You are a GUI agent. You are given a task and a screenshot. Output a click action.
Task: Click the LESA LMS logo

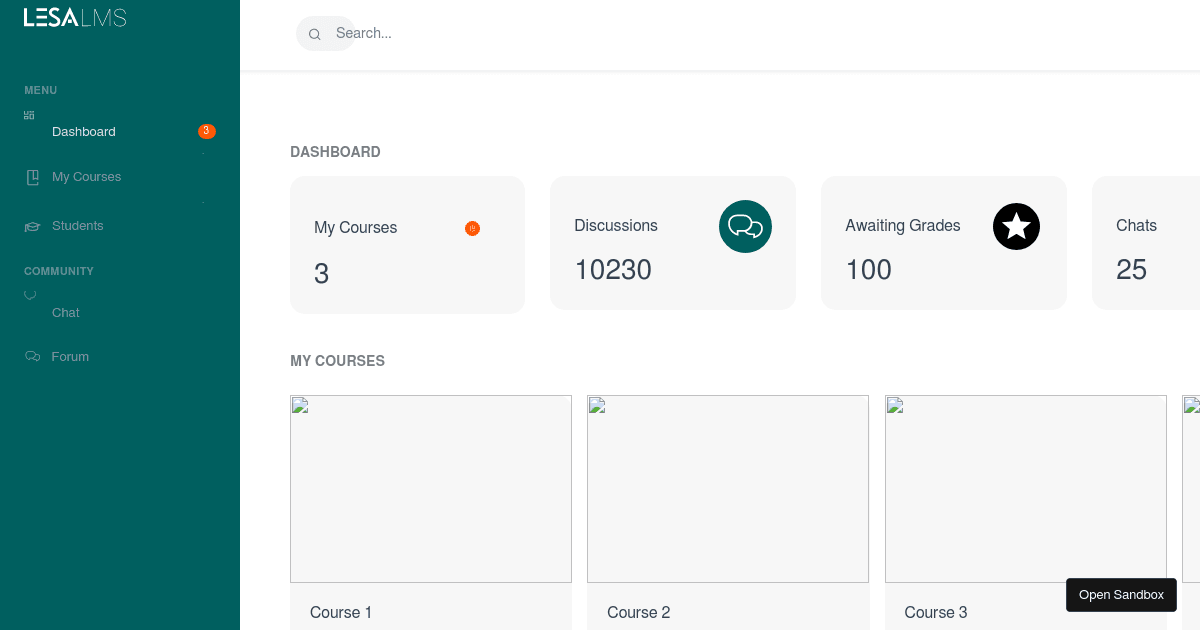coord(74,17)
